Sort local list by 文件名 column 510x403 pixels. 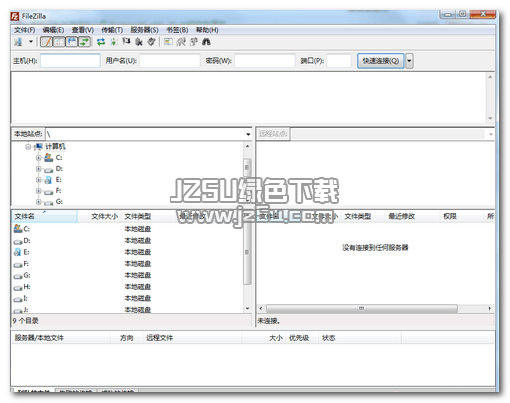[x=45, y=216]
